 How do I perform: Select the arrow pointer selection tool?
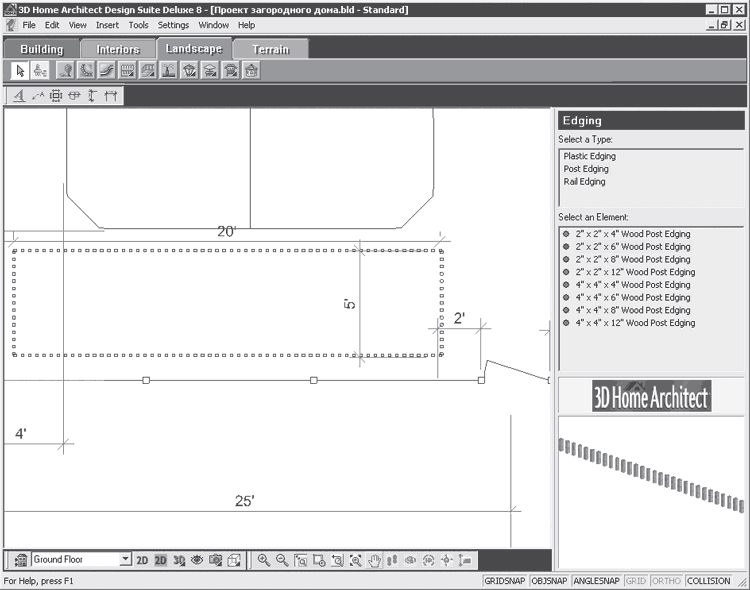(x=20, y=70)
